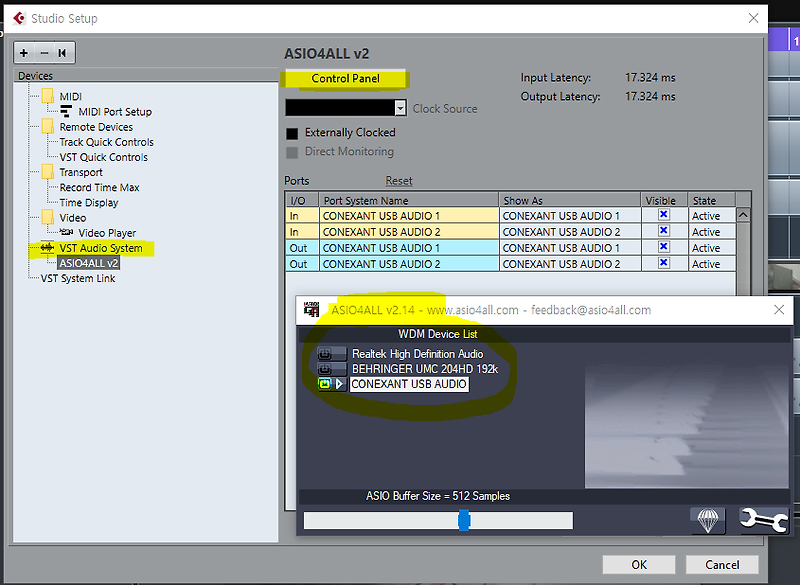Click the CONEXANT USB AUDIO power button
This screenshot has height=585, width=800.
[324, 383]
